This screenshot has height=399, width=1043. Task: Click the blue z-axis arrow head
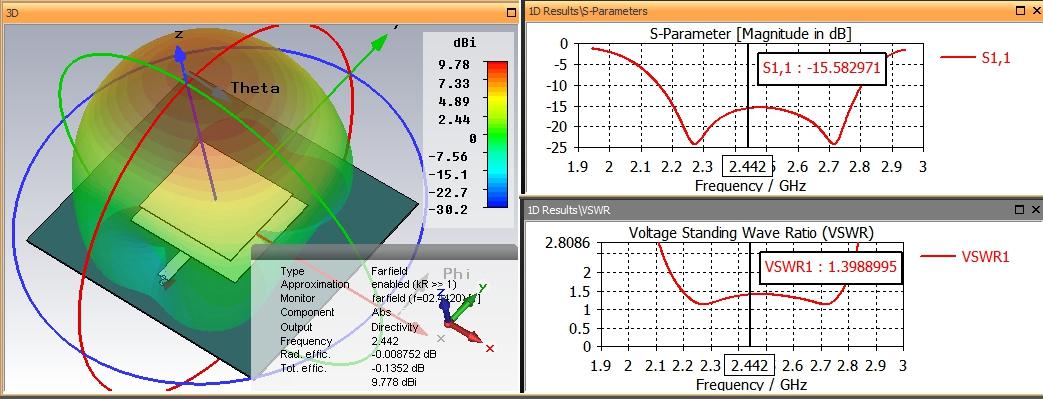[179, 53]
